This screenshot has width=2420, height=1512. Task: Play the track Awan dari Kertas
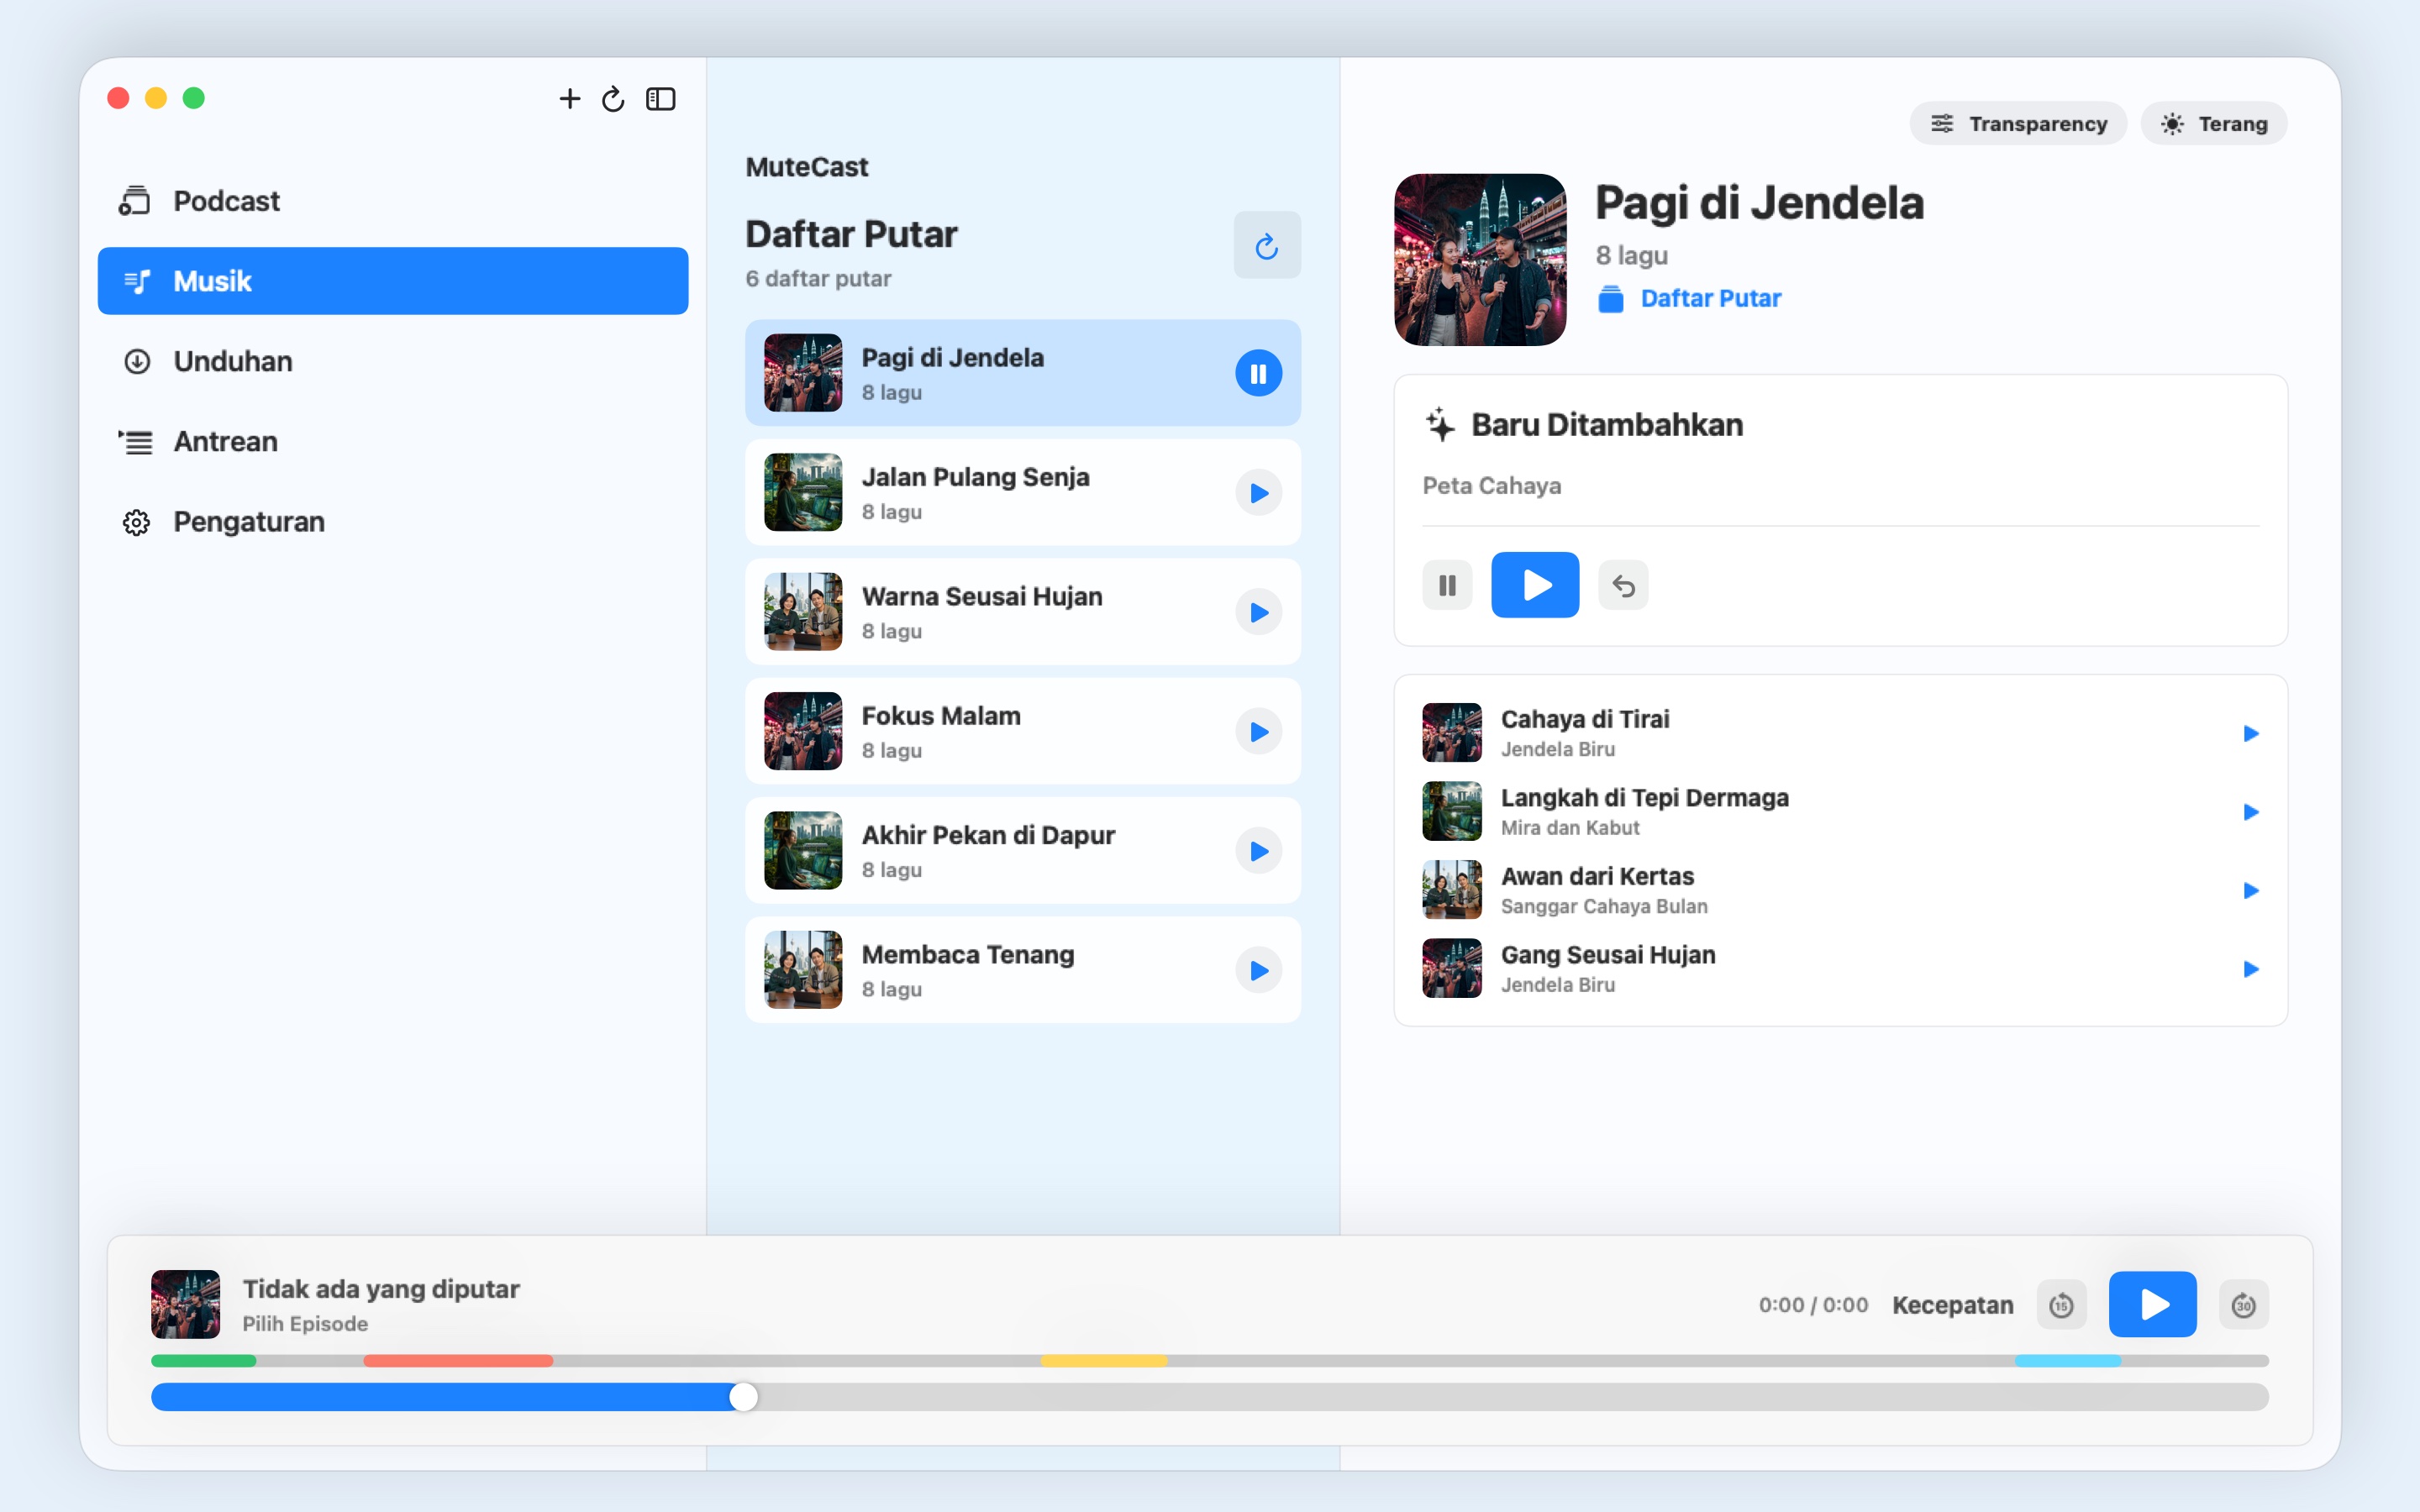(2251, 890)
